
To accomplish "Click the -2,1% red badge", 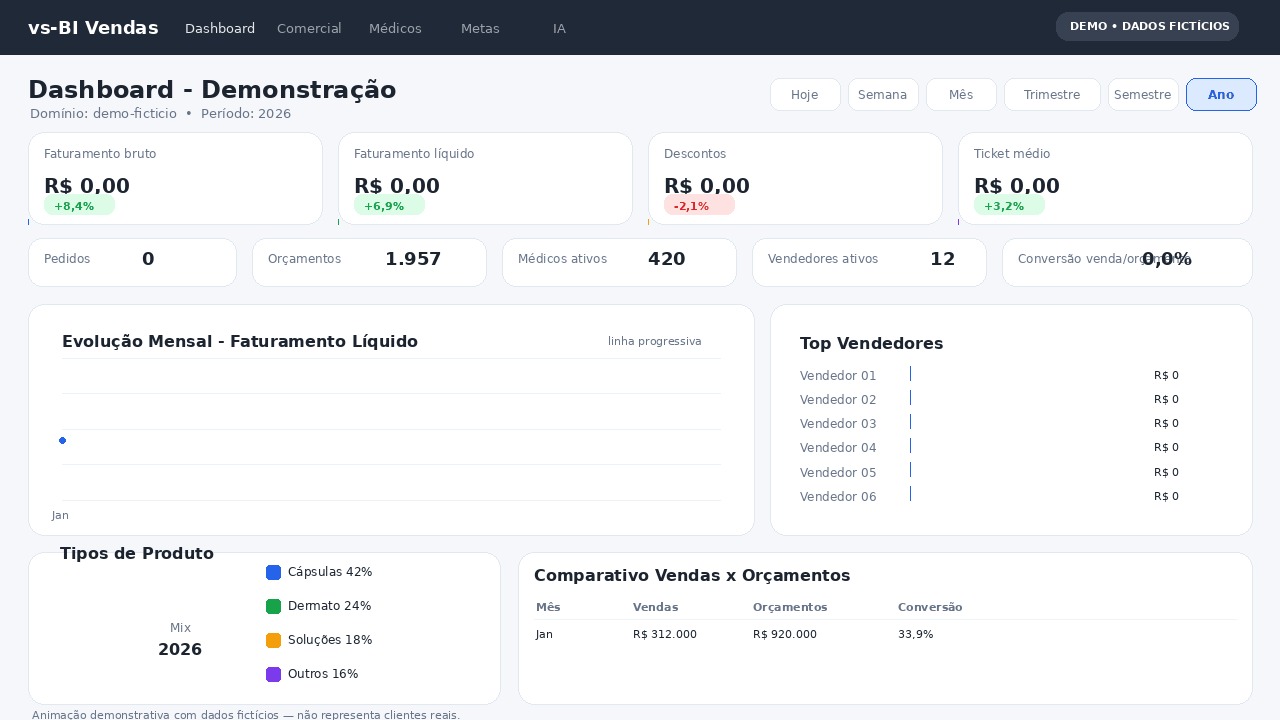I will [x=699, y=206].
